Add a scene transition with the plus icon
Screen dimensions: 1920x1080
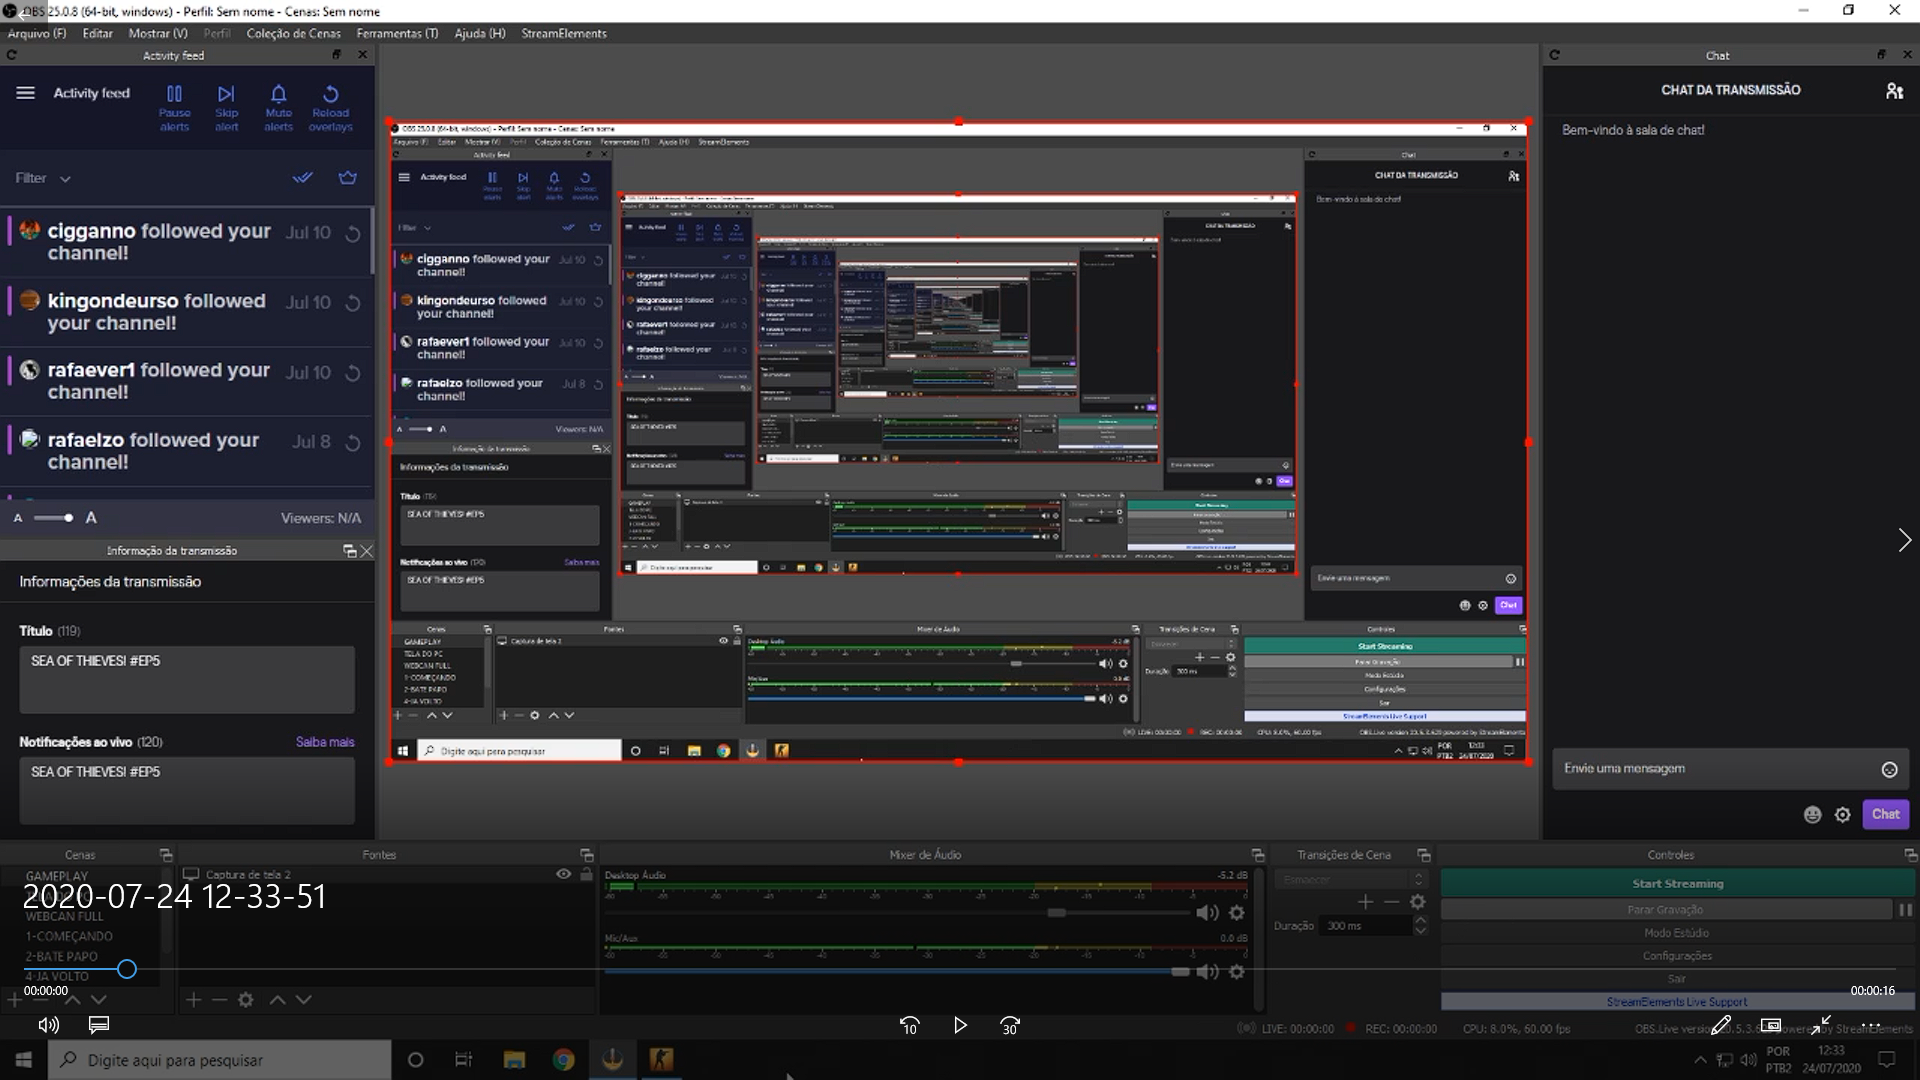point(1365,902)
